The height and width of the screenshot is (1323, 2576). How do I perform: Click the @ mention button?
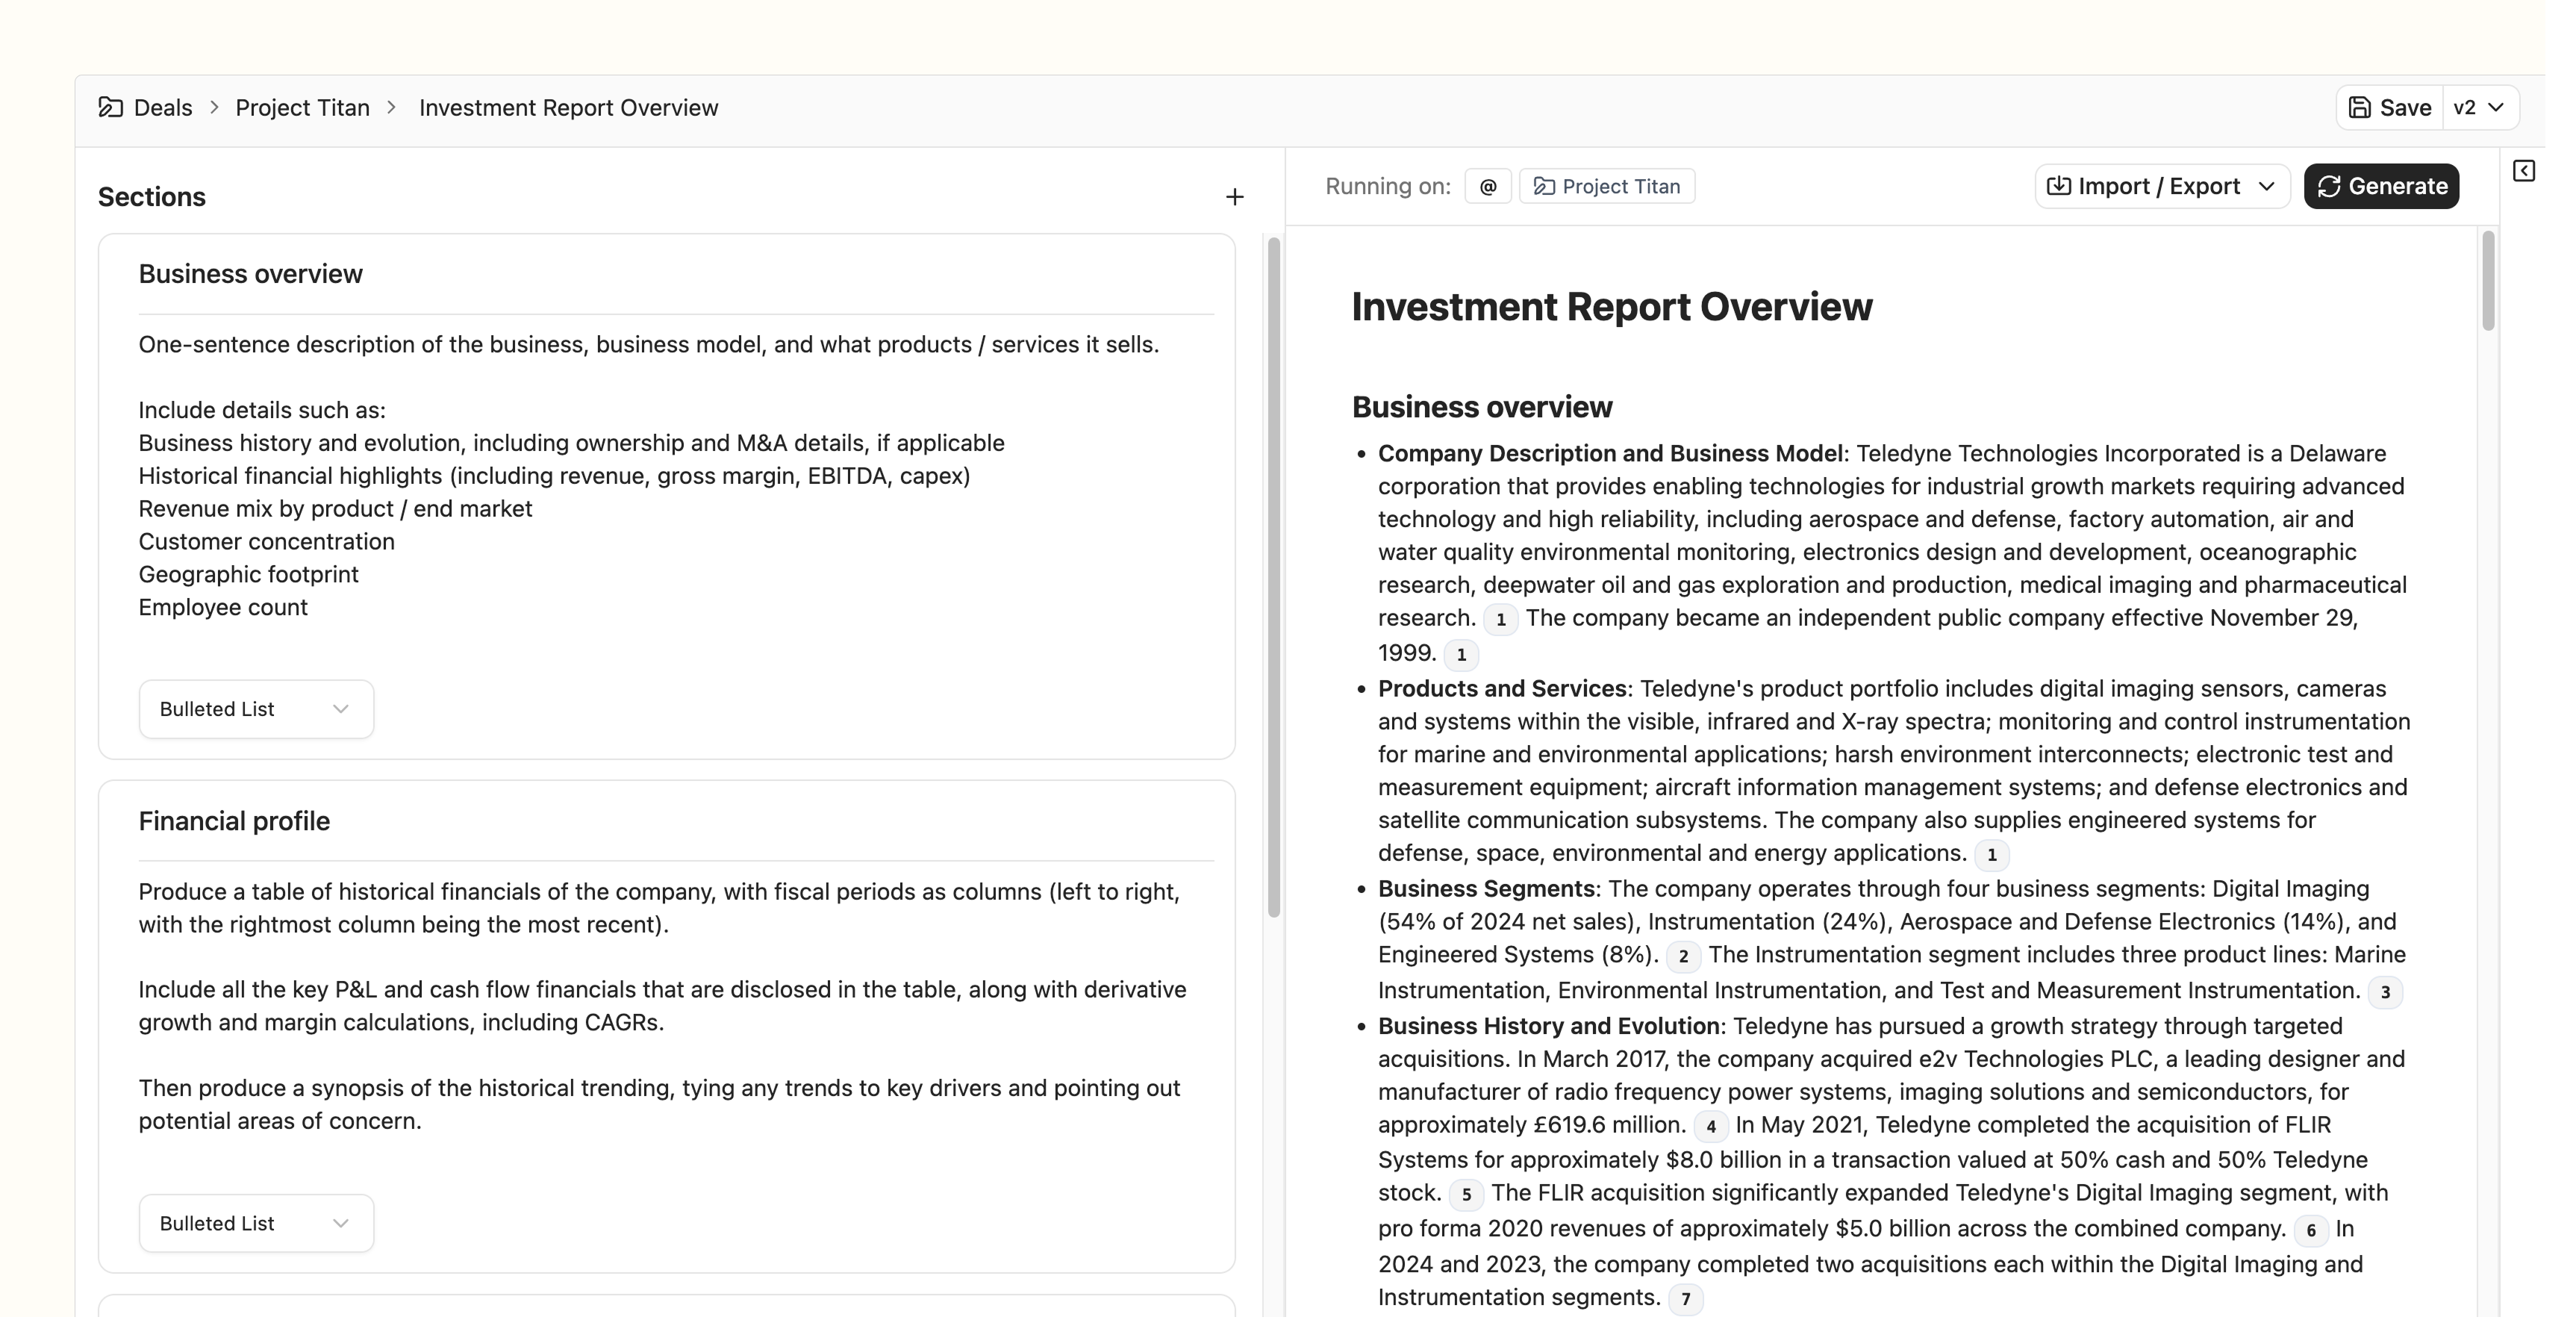[x=1487, y=187]
